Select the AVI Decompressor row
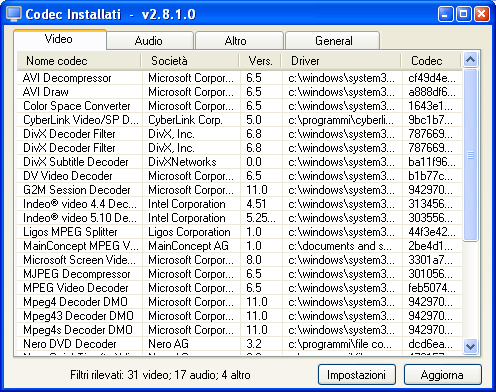496x392 pixels. click(239, 78)
